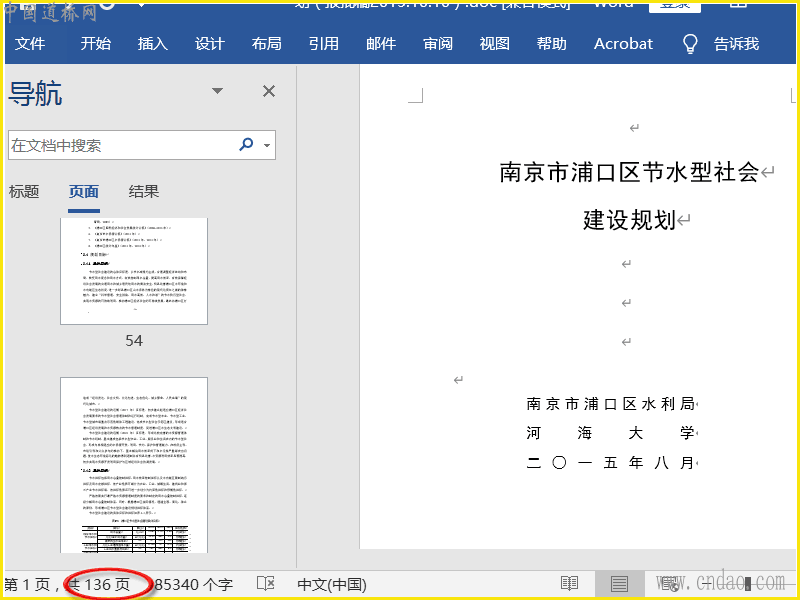Screen dimensions: 800x600
Task: Click the 告诉我 lightbulb icon
Action: pos(690,44)
